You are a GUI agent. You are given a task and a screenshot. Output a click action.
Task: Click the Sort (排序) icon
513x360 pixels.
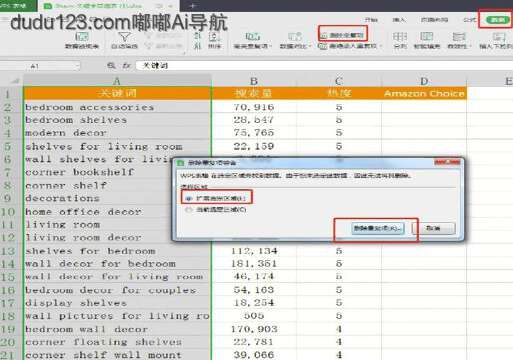tap(214, 40)
